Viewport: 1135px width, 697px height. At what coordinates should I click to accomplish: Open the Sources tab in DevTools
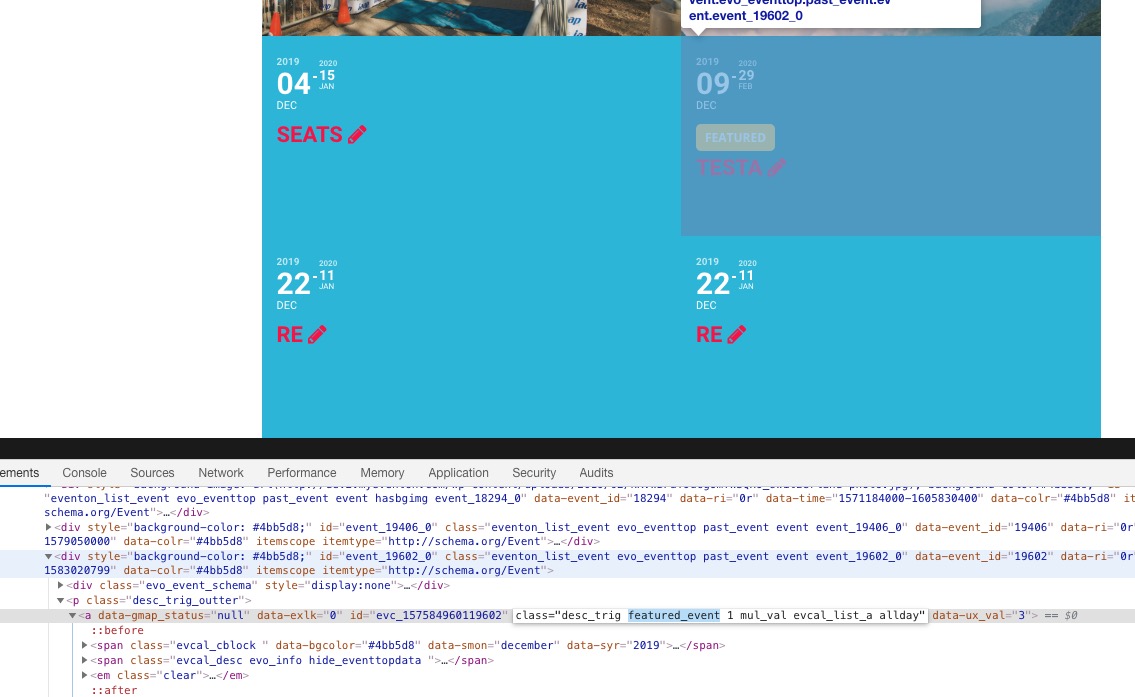[x=152, y=473]
